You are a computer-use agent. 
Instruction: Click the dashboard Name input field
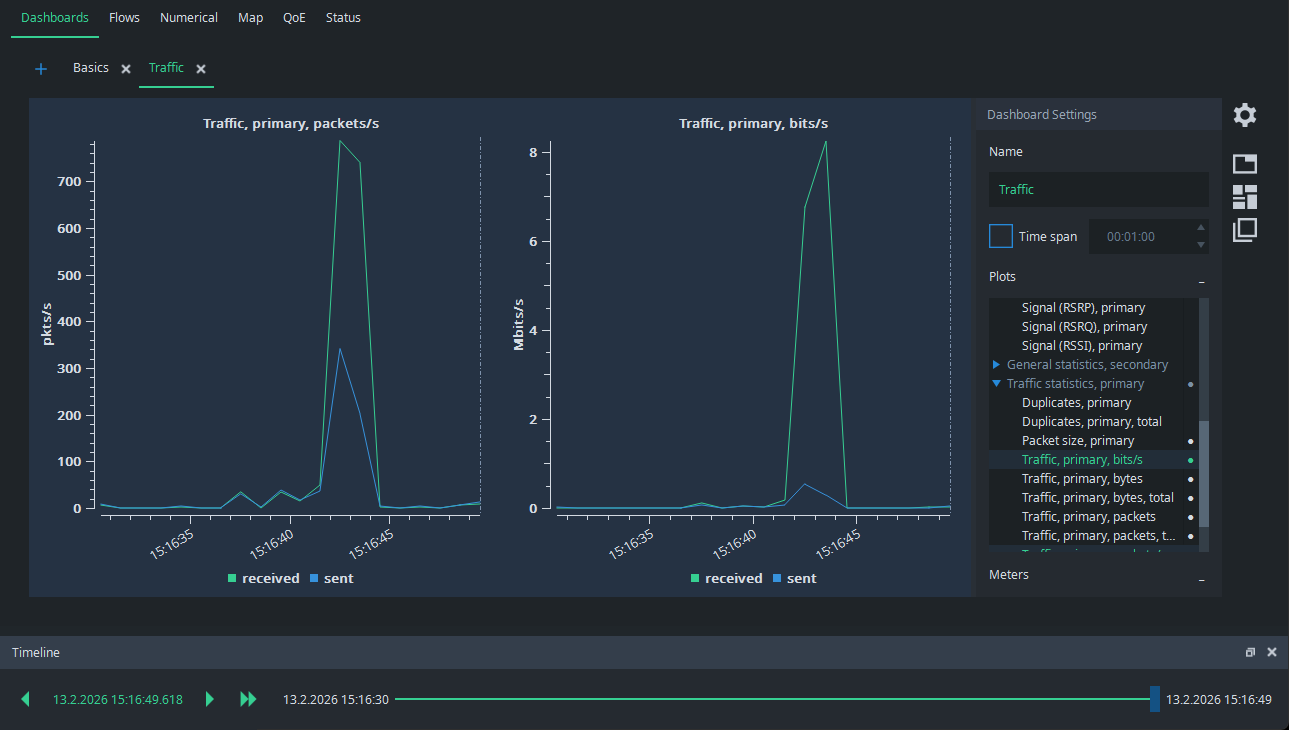[x=1098, y=189]
